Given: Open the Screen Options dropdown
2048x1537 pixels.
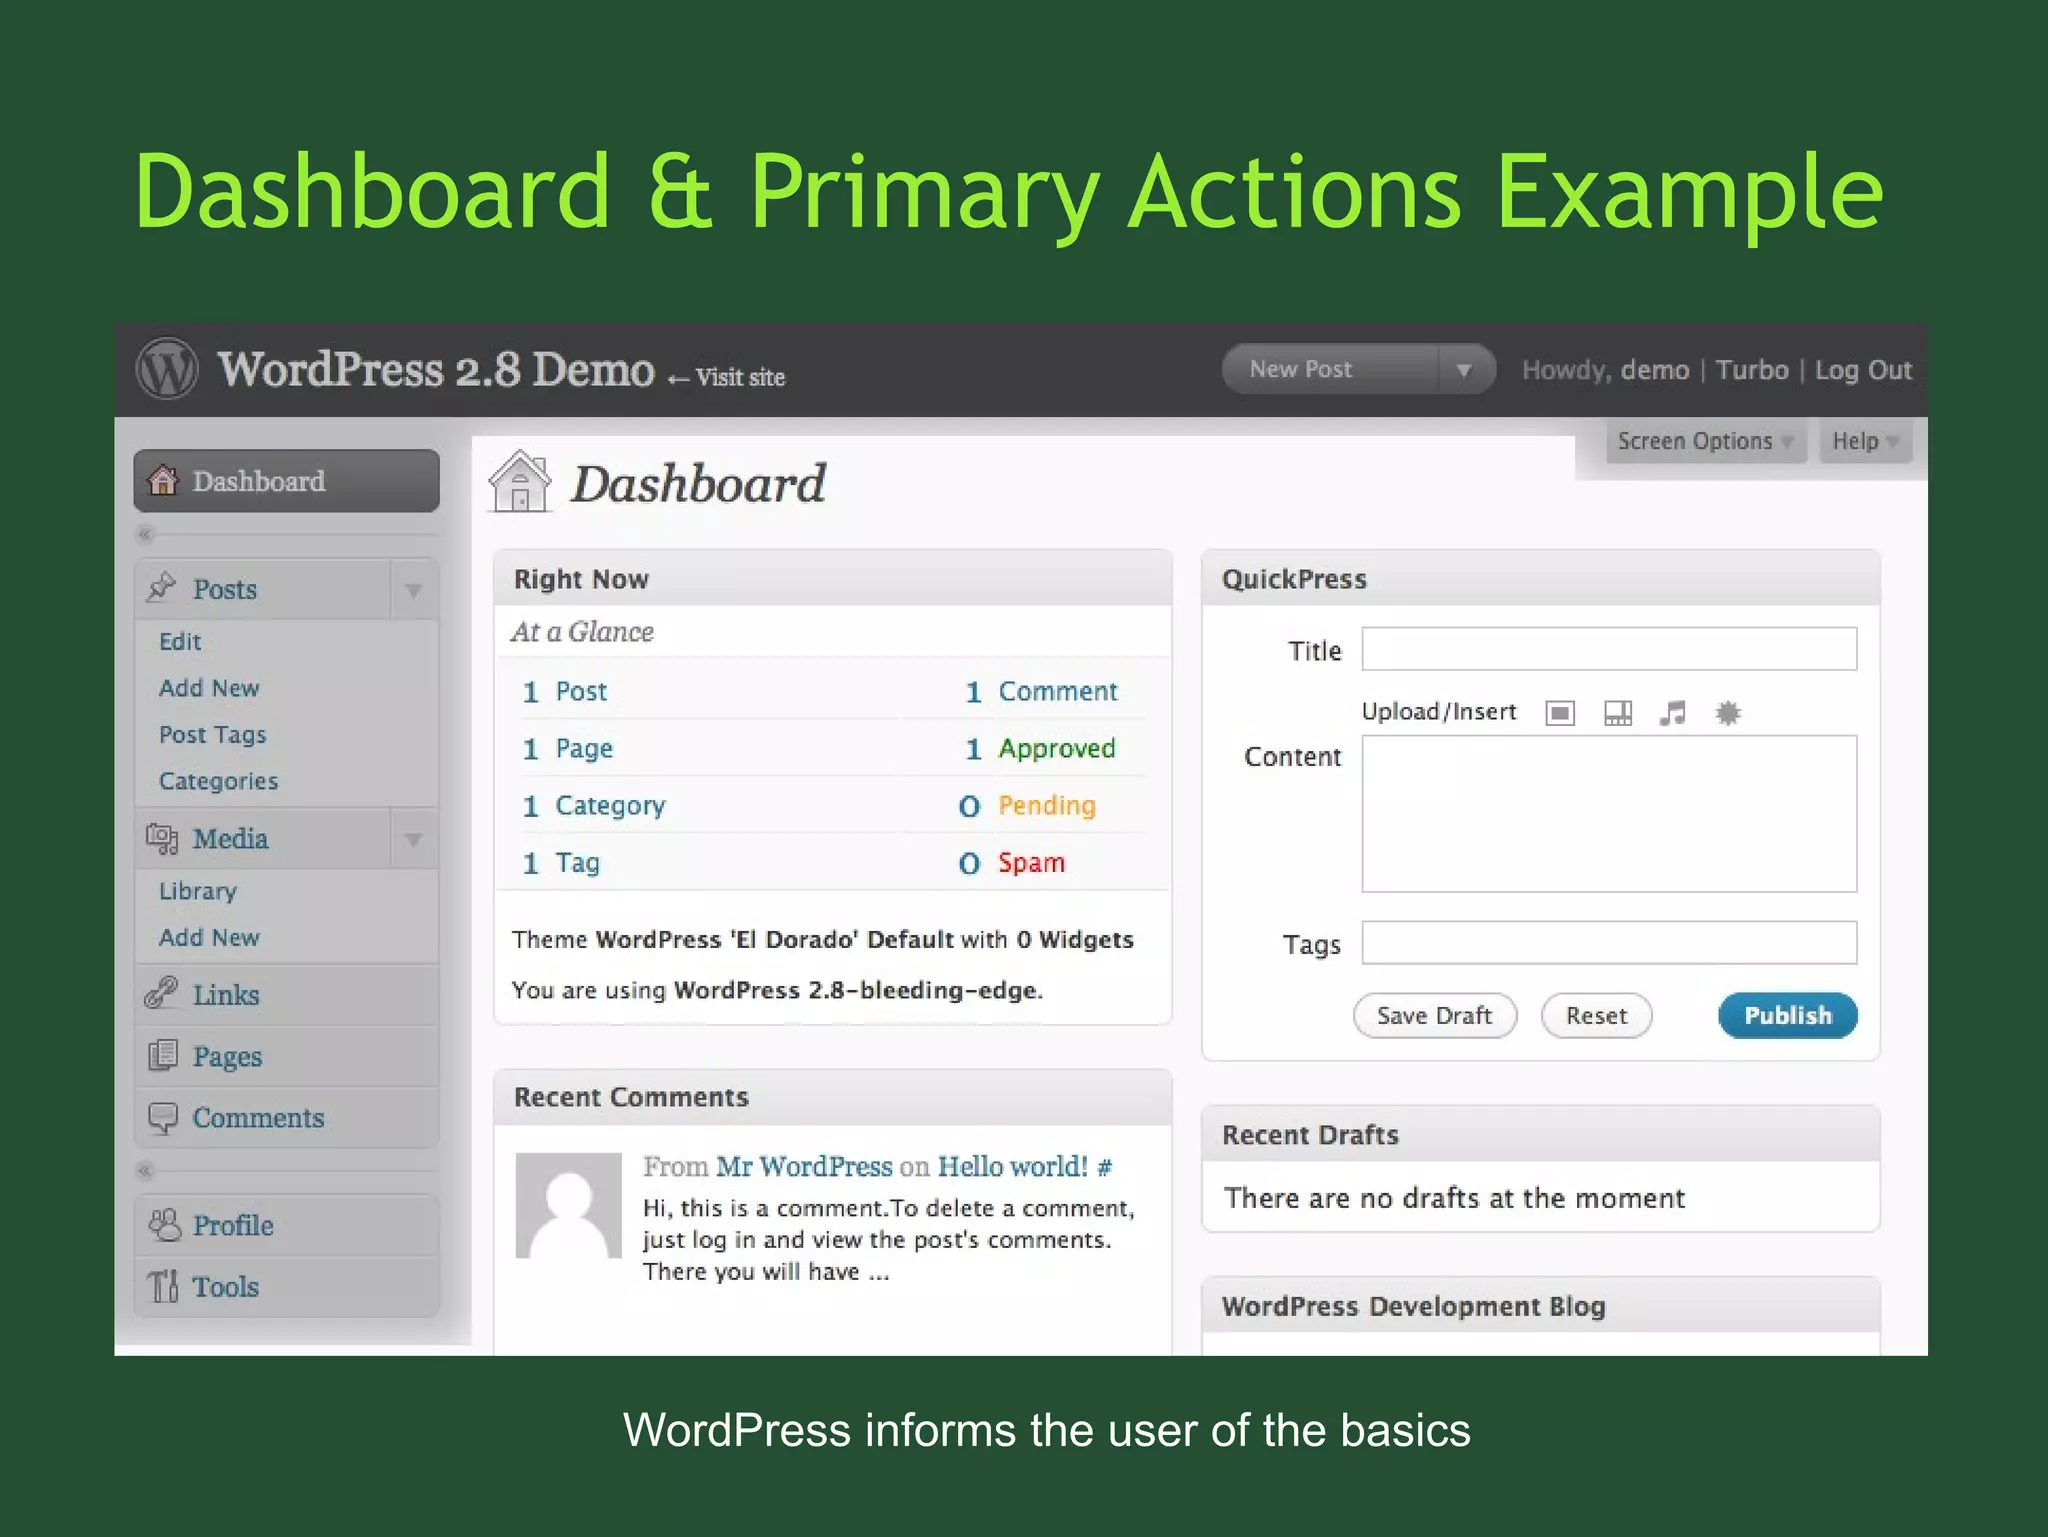Looking at the screenshot, I should pyautogui.click(x=1705, y=441).
